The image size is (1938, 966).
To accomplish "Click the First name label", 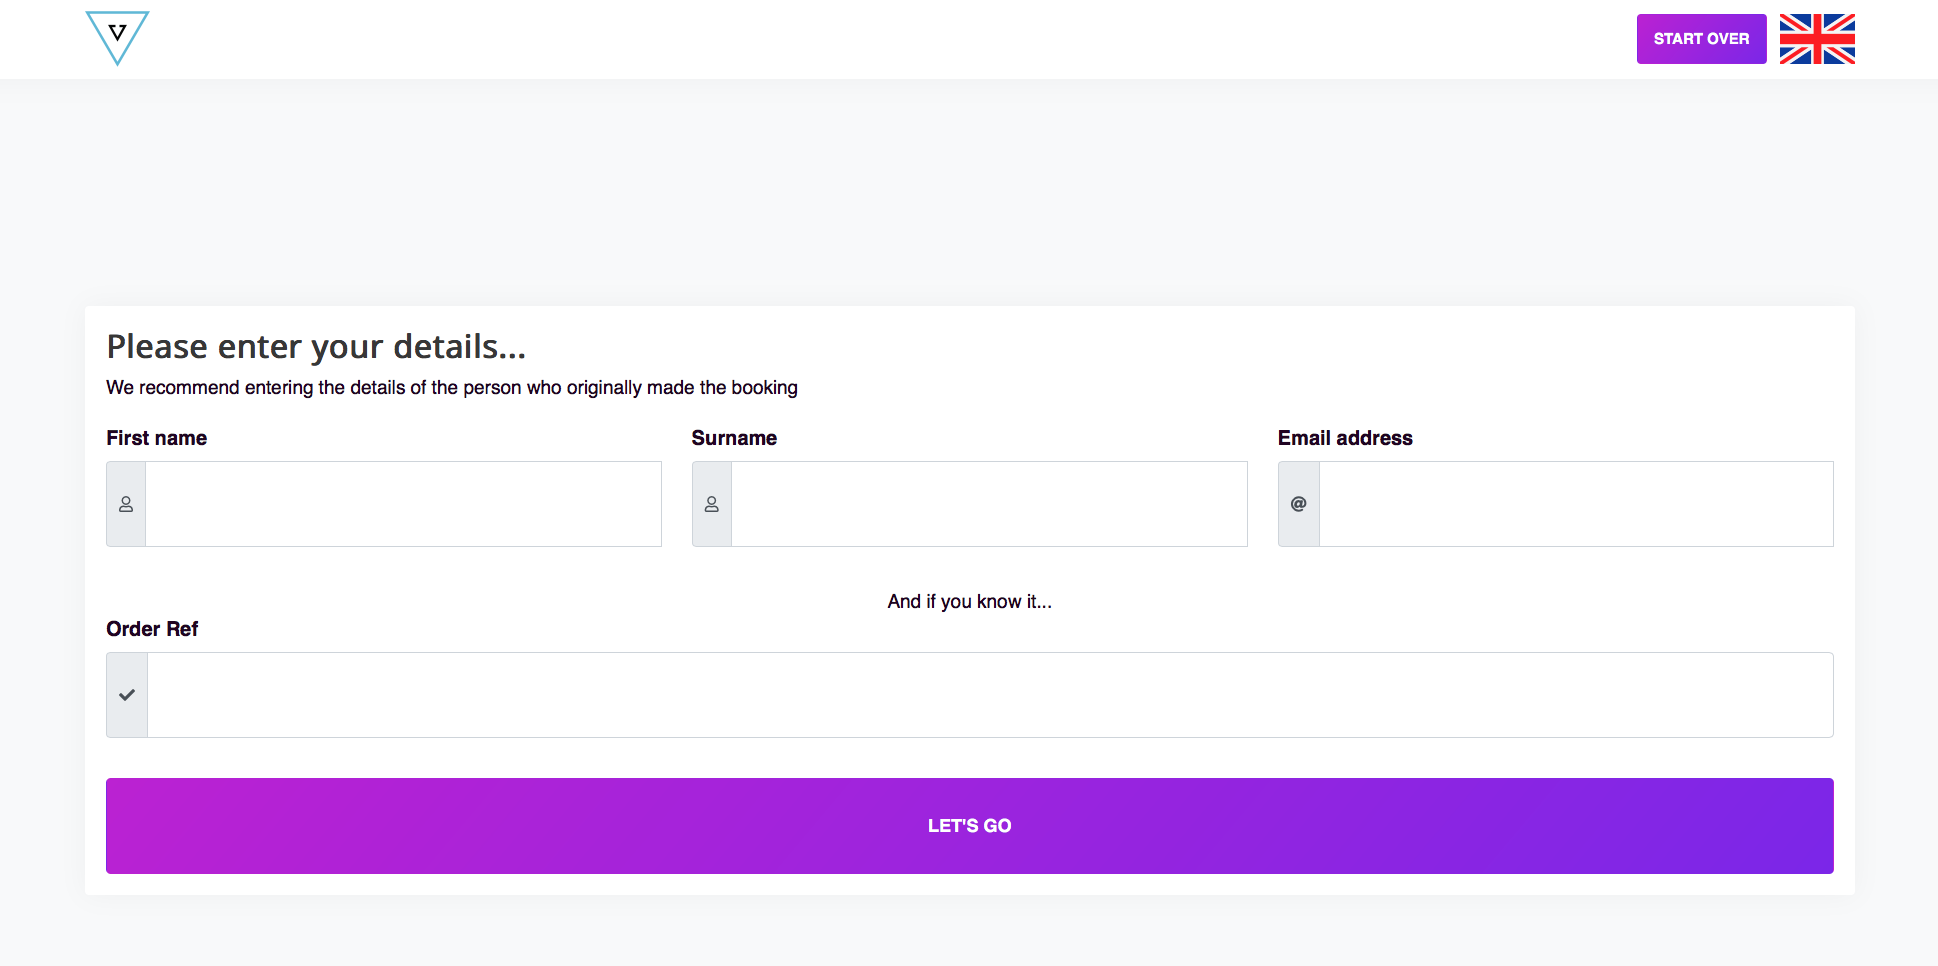I will click(157, 438).
